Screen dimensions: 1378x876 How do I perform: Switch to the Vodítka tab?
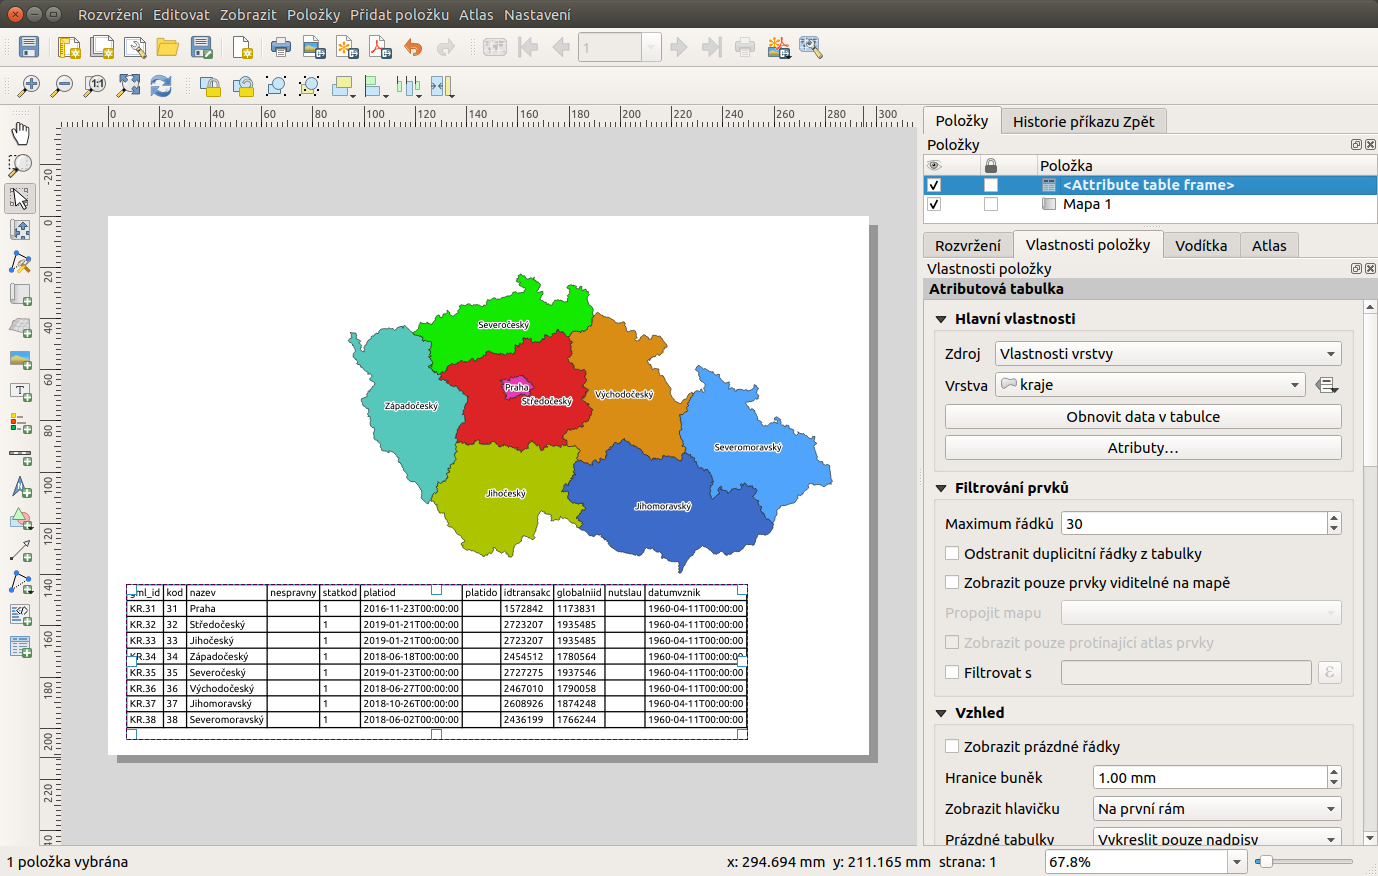pyautogui.click(x=1201, y=245)
